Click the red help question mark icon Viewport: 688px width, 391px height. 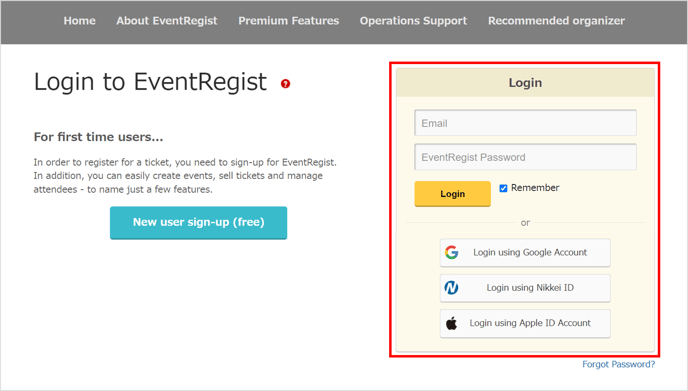click(x=285, y=83)
